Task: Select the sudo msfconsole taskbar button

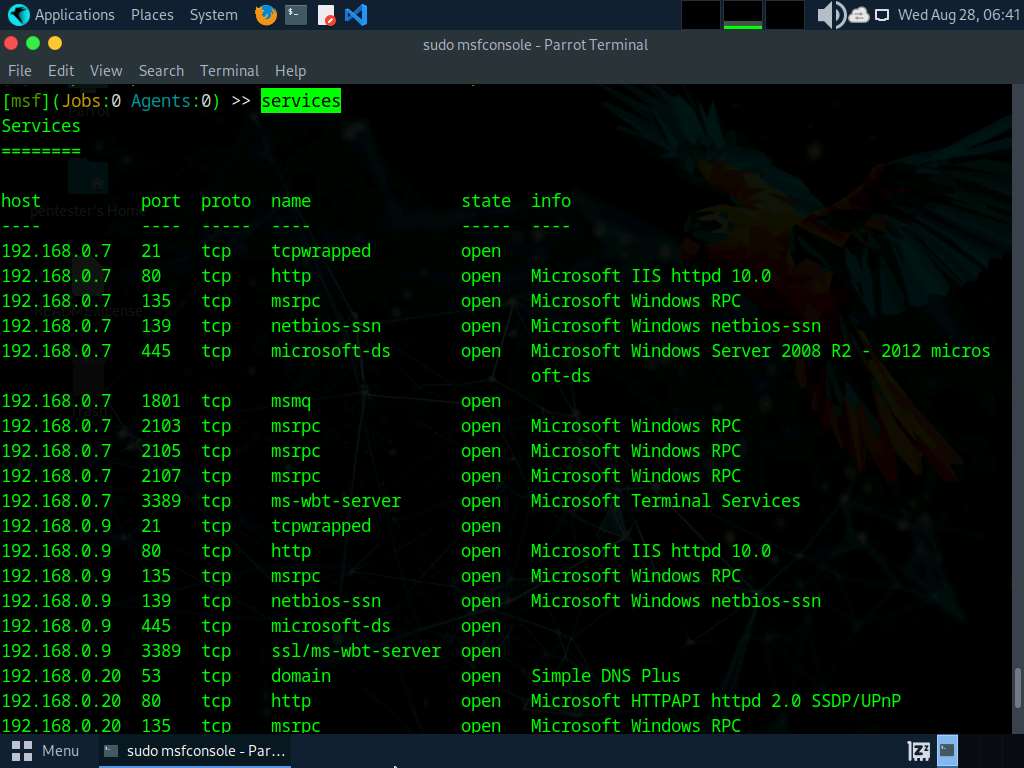Action: tap(195, 751)
